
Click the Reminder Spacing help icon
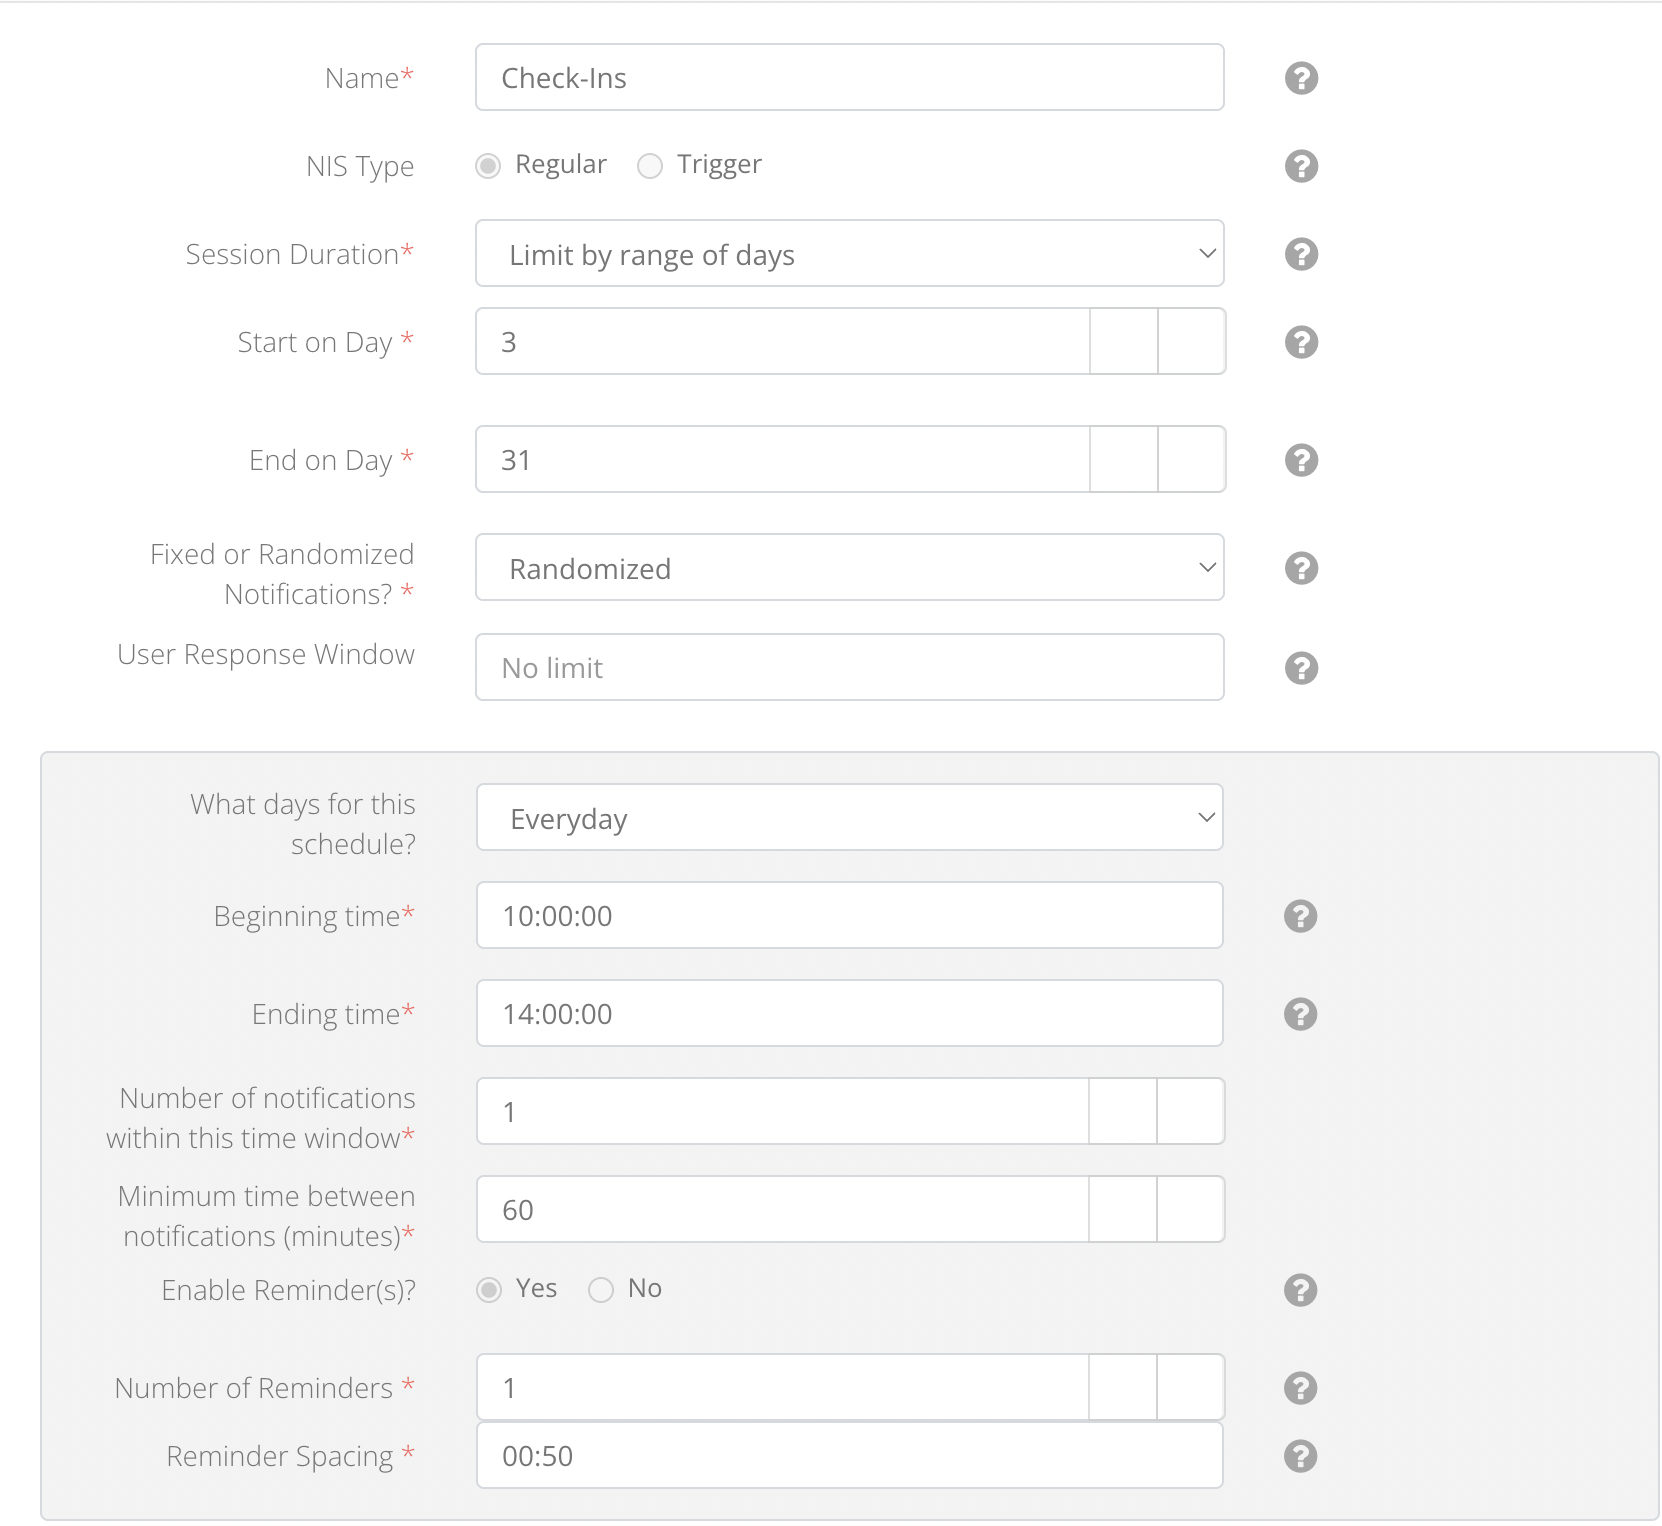[x=1300, y=1457]
